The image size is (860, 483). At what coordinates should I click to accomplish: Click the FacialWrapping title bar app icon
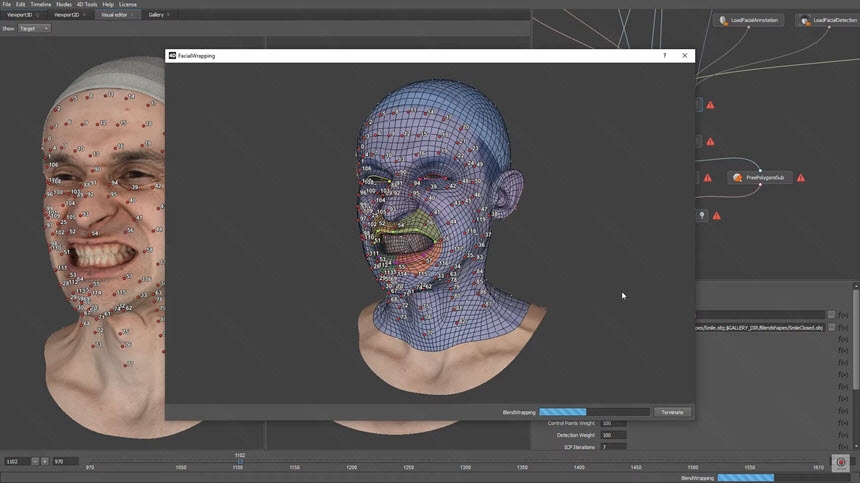172,55
